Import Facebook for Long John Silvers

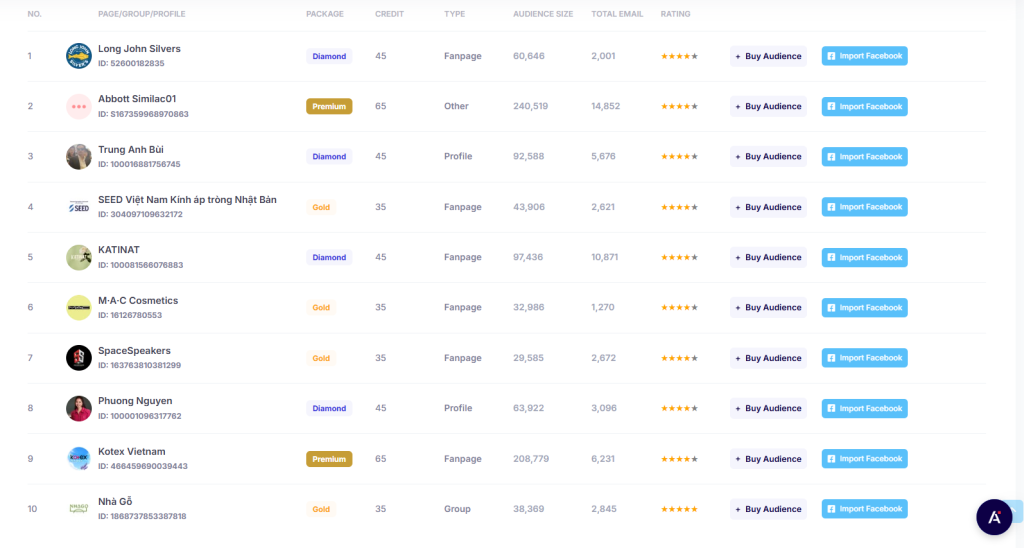(x=864, y=56)
